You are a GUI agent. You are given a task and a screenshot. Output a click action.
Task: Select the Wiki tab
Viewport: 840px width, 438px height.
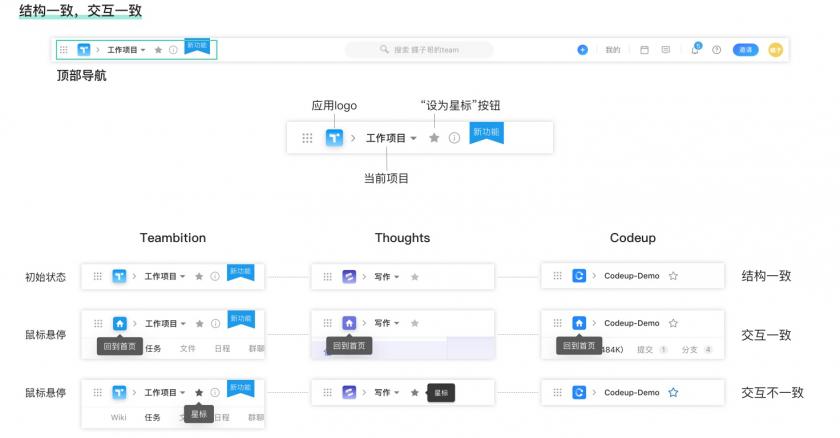coord(118,417)
